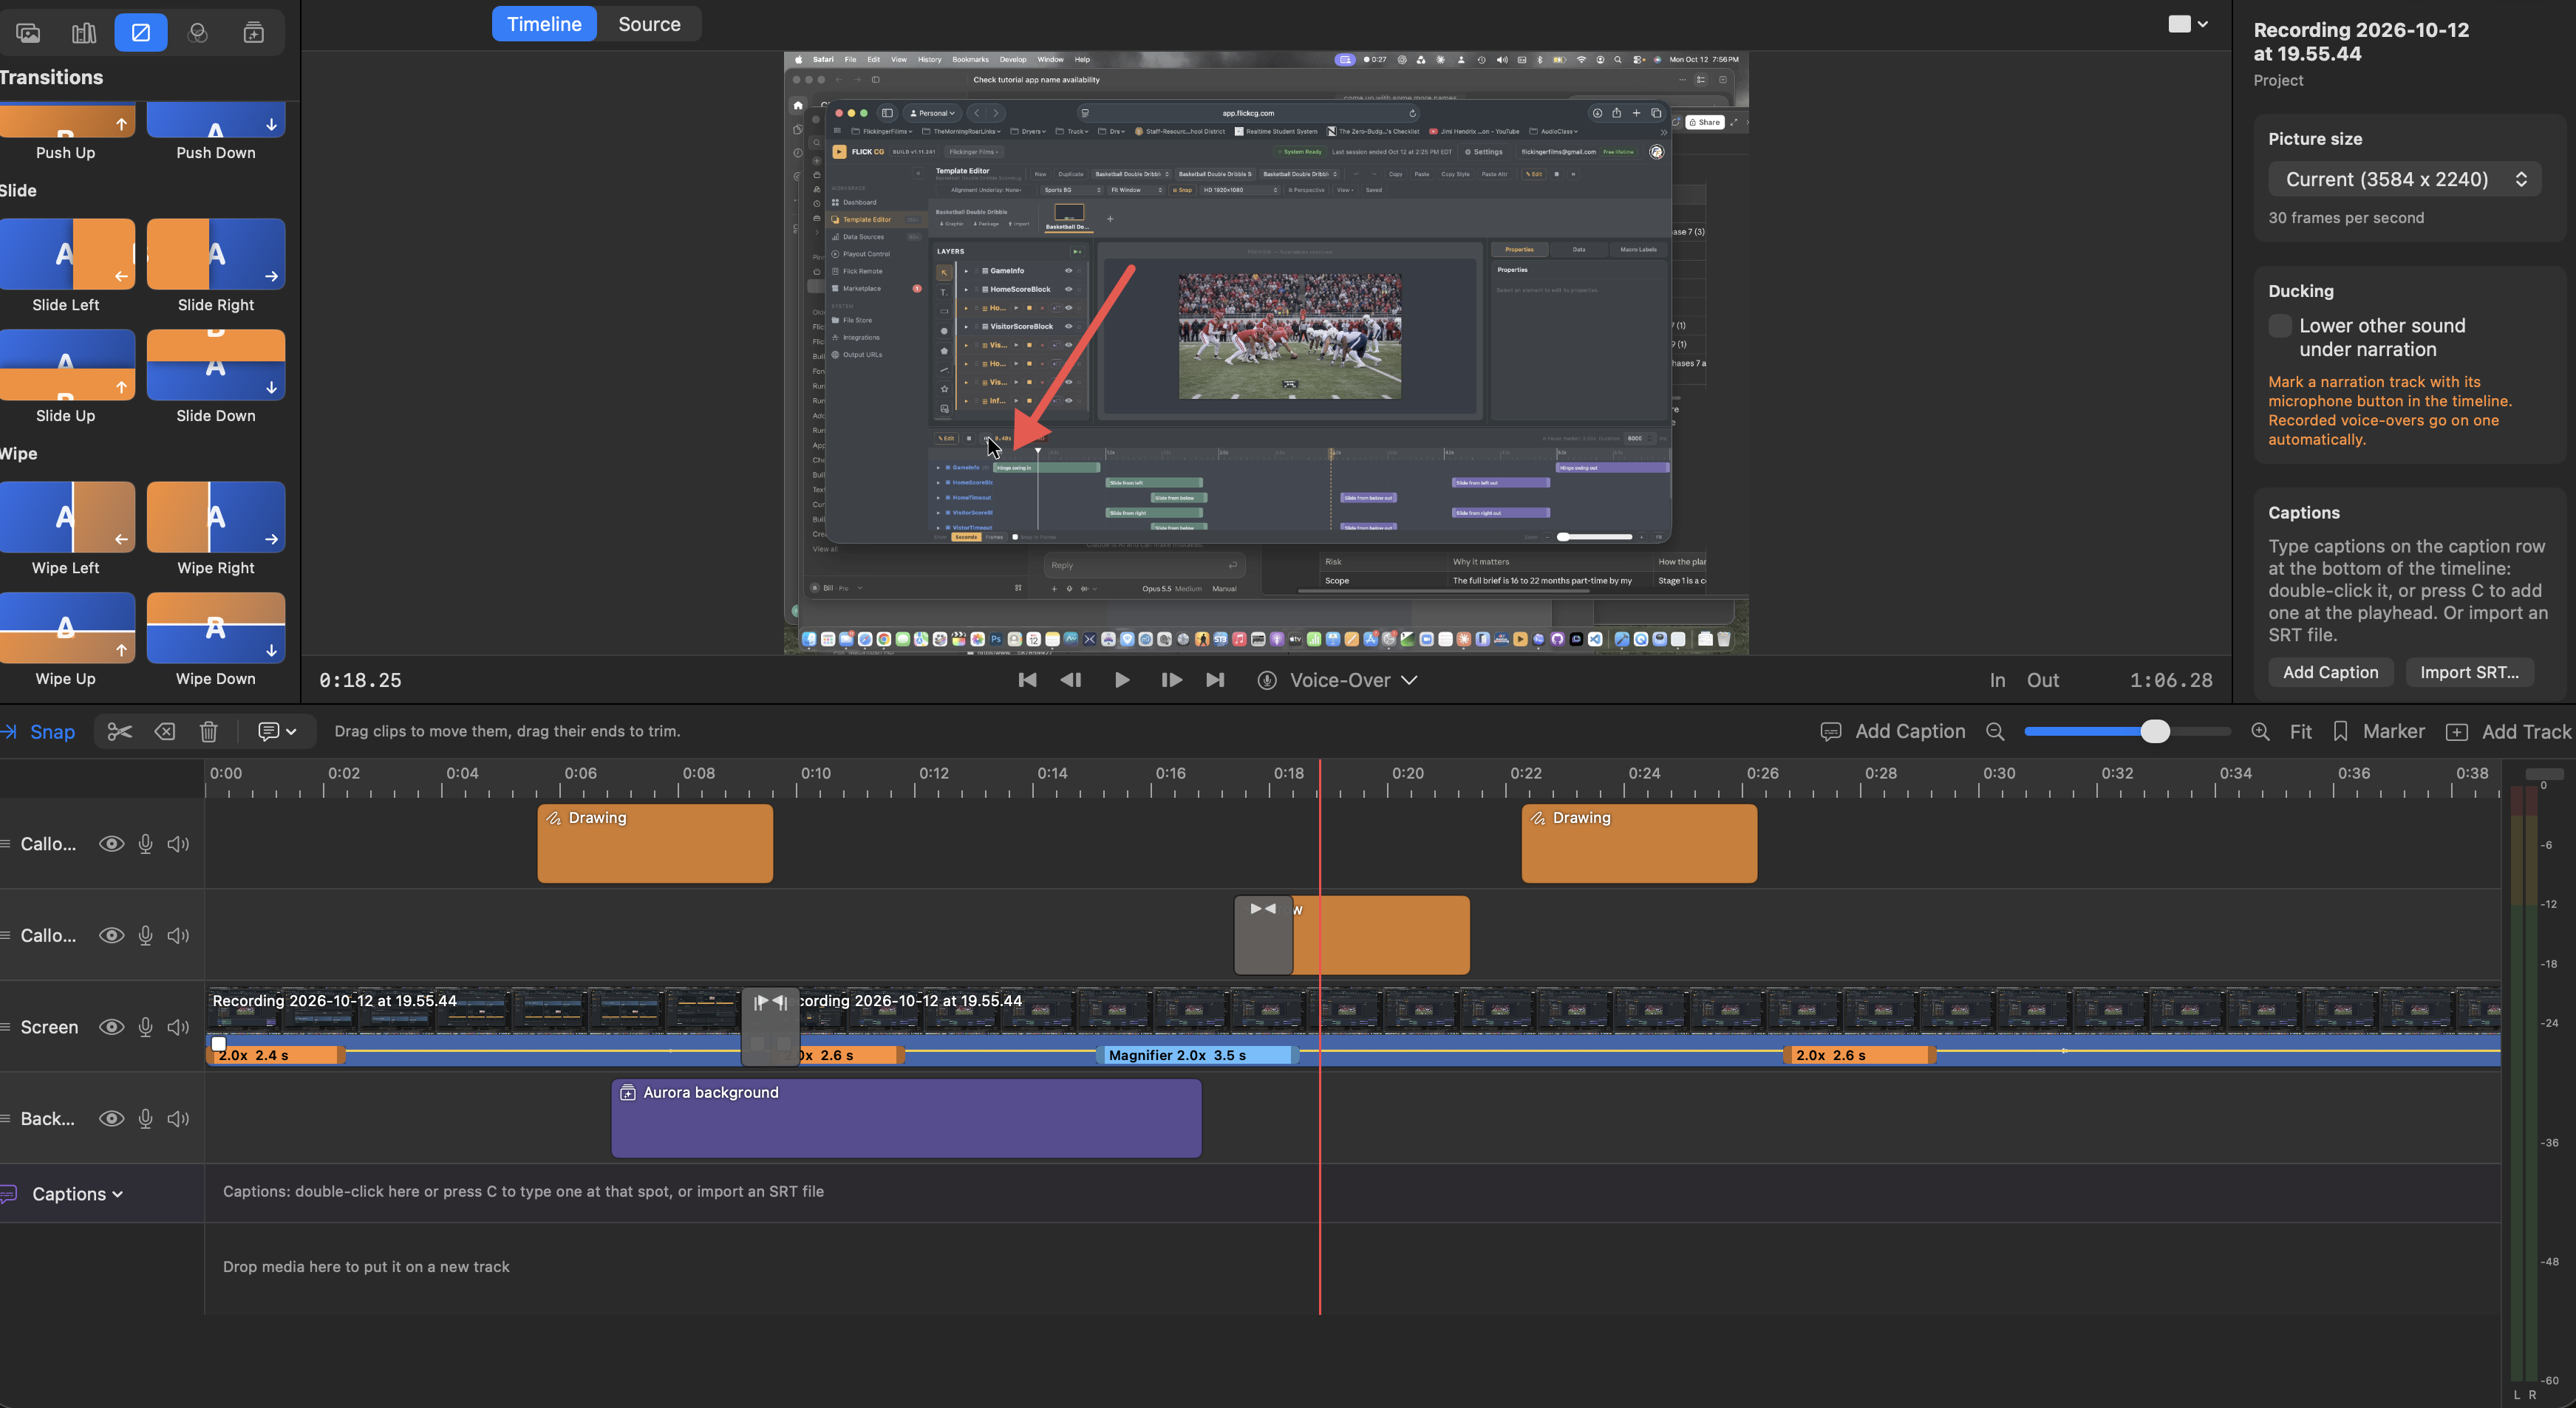Click Add Track in timeline toolbar
2576x1408 pixels.
2508,732
